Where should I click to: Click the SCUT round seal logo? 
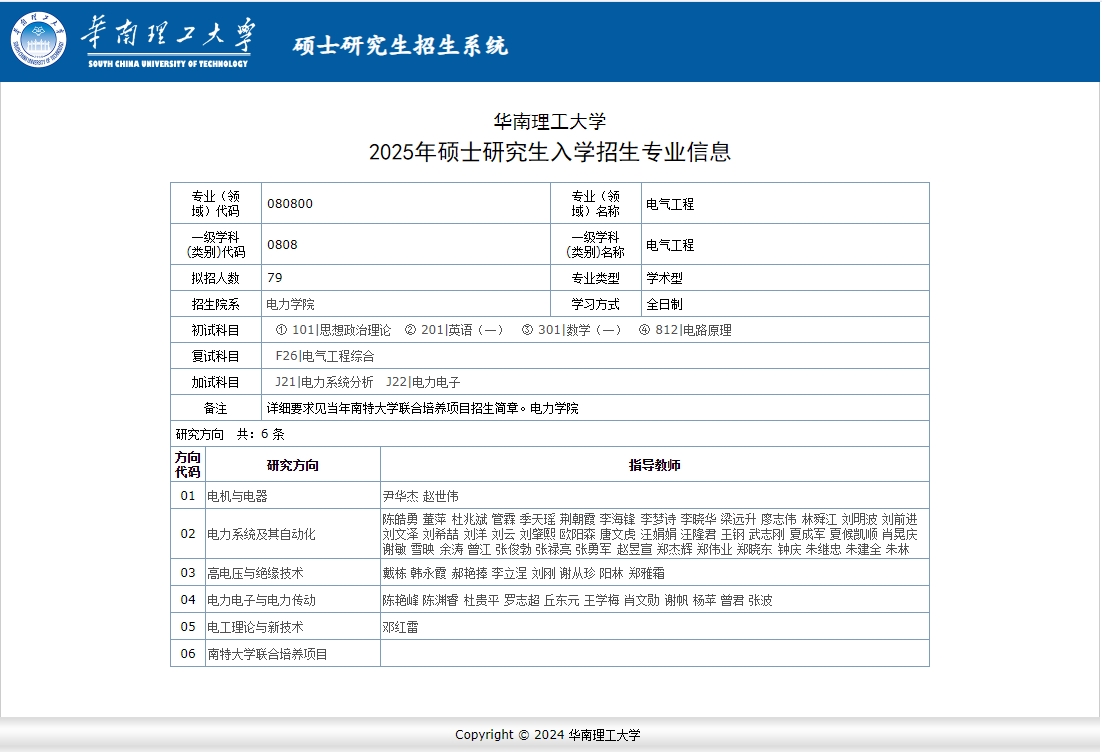point(39,40)
